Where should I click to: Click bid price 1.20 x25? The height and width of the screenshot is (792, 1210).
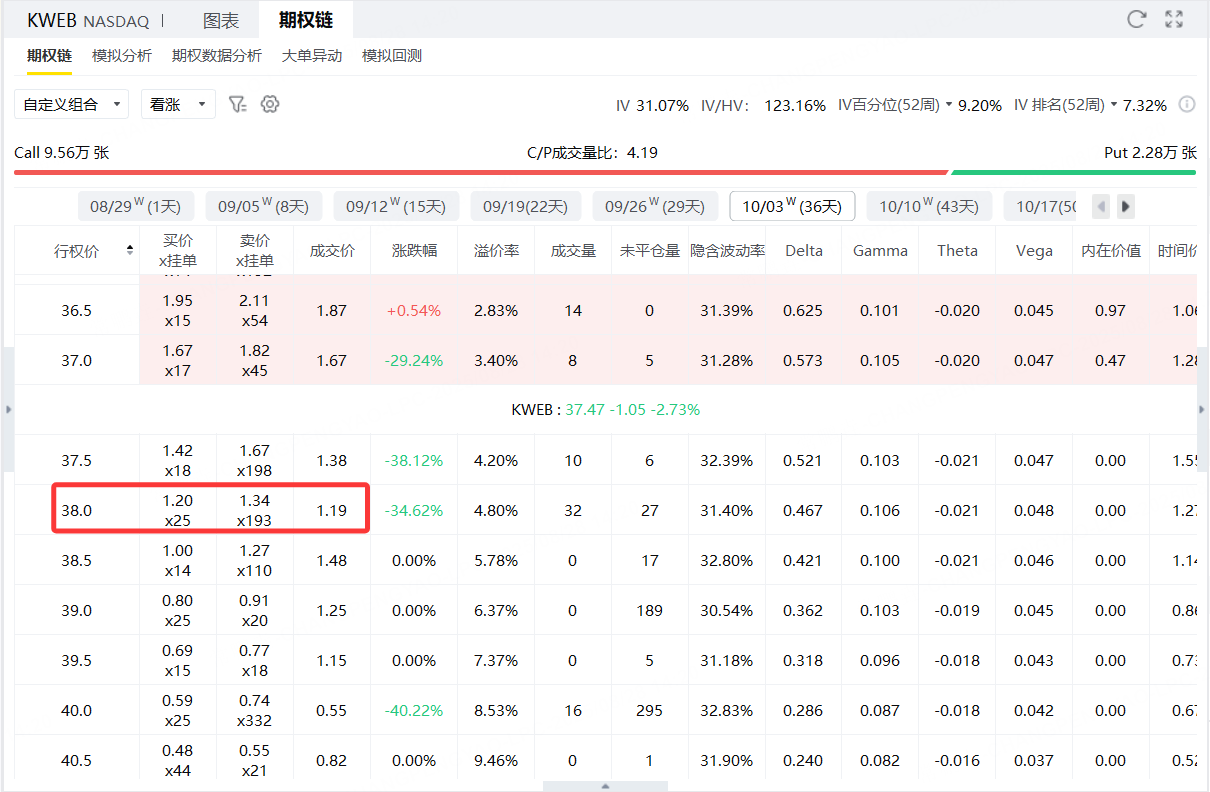(x=177, y=510)
